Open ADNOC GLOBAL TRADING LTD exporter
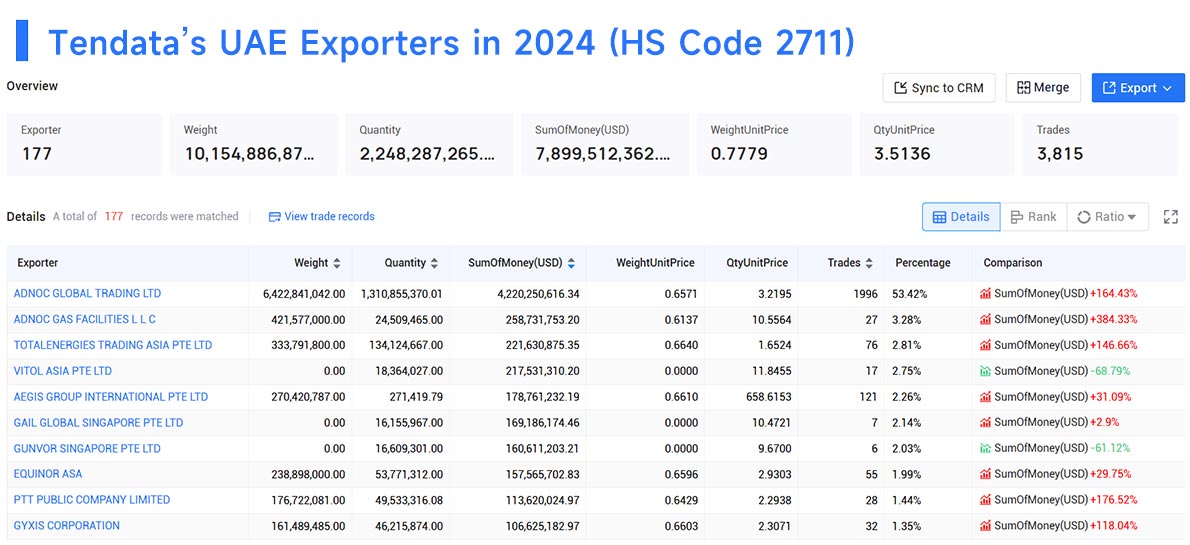Screen dimensions: 1190x545 (87, 293)
